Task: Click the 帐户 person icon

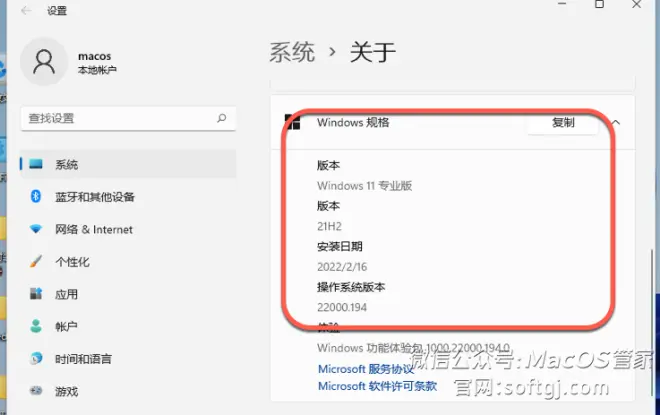Action: click(x=36, y=326)
